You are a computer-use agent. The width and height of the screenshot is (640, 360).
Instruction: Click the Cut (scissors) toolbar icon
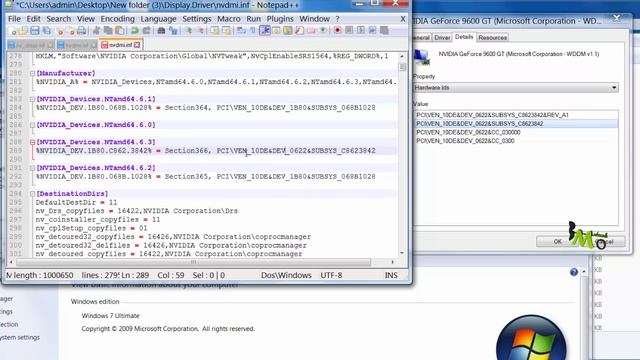(x=97, y=31)
